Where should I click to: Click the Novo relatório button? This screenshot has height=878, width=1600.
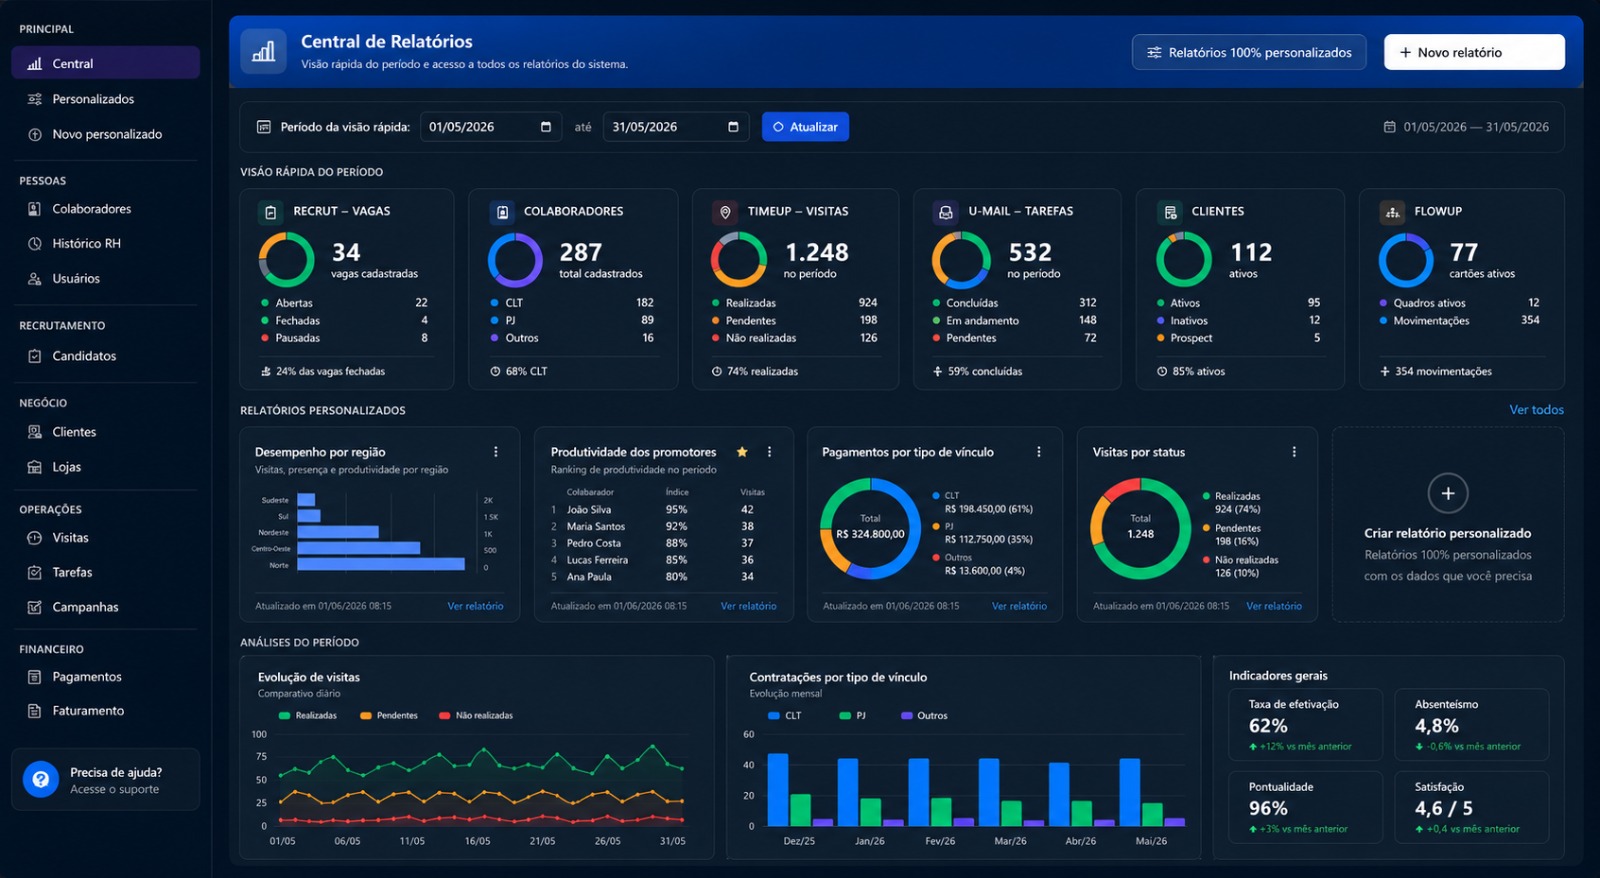coord(1474,52)
